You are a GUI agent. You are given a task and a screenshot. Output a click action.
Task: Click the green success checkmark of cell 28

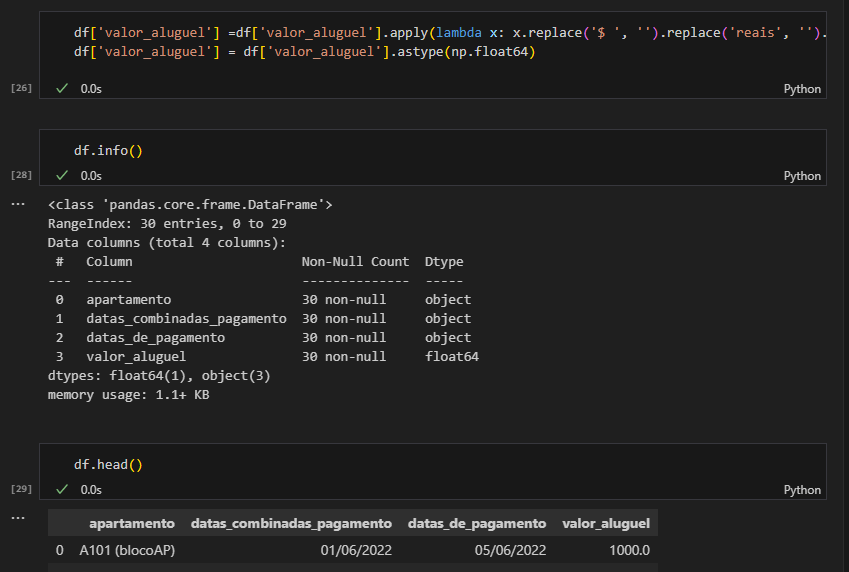point(62,176)
